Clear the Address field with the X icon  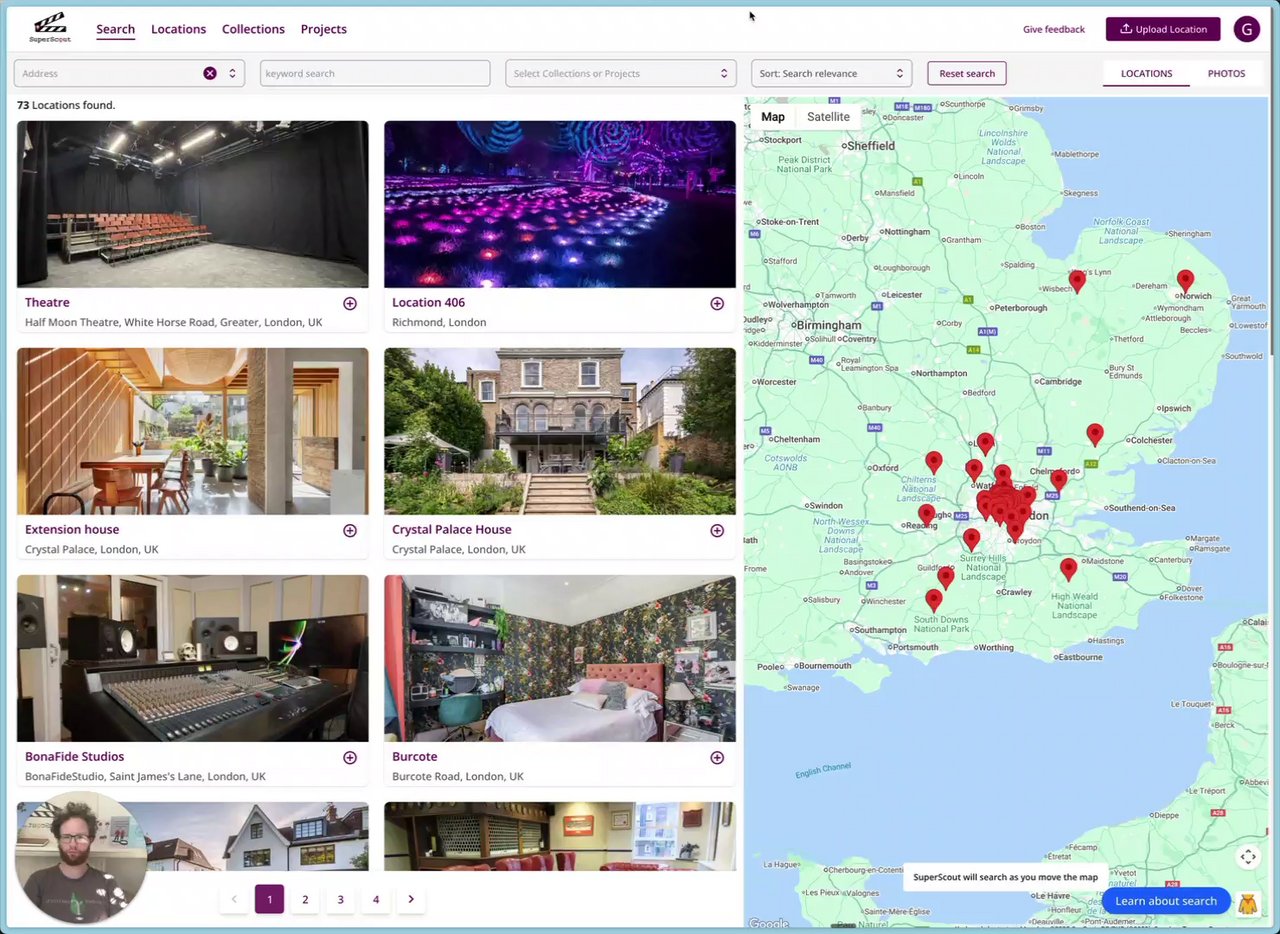tap(210, 73)
